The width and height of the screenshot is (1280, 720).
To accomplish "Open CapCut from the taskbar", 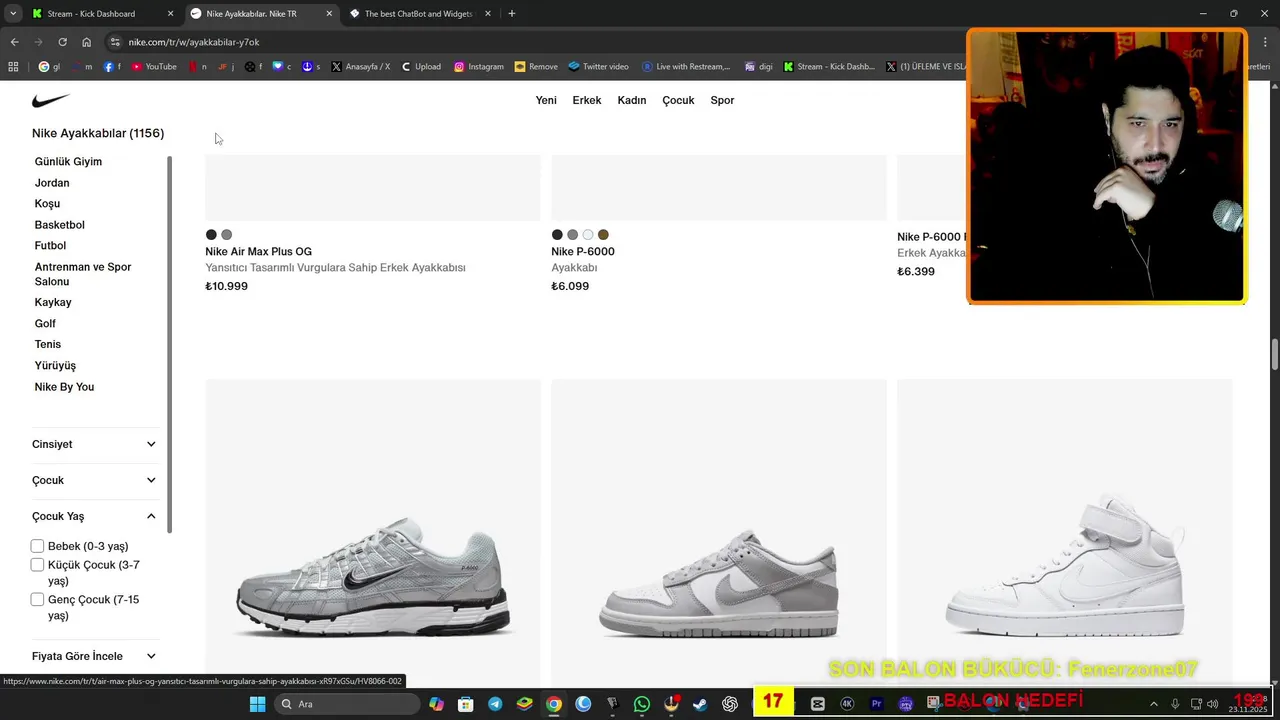I will [817, 704].
